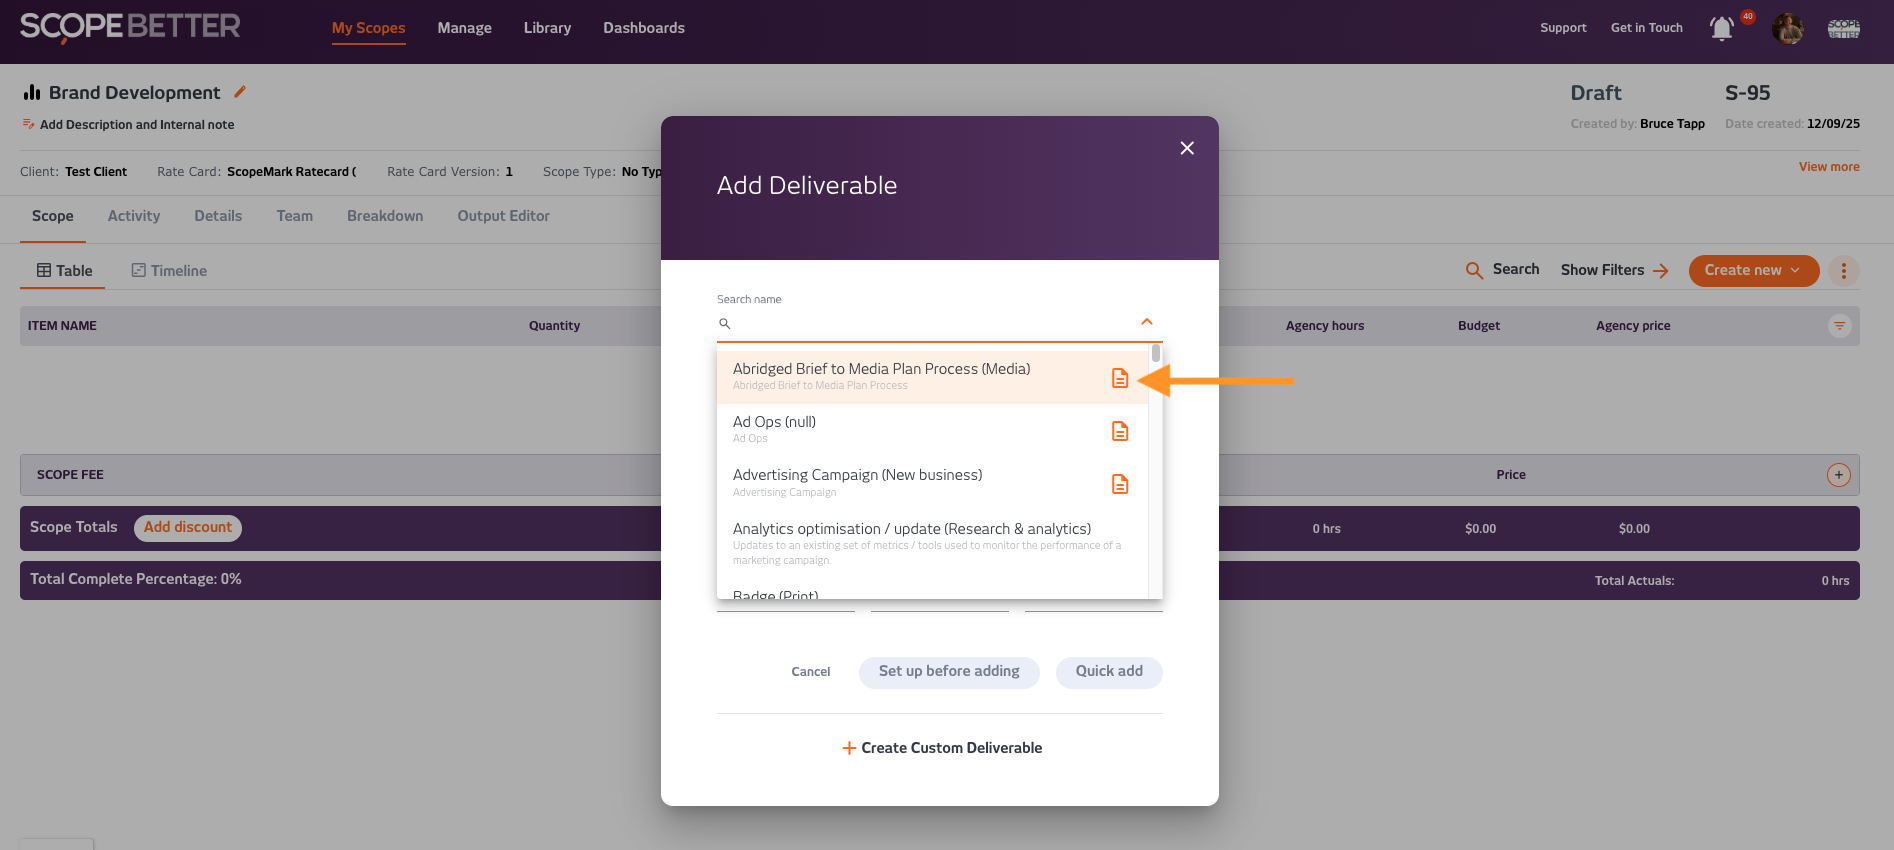1894x850 pixels.
Task: Click document icon beside Advertising Campaign
Action: [x=1120, y=484]
